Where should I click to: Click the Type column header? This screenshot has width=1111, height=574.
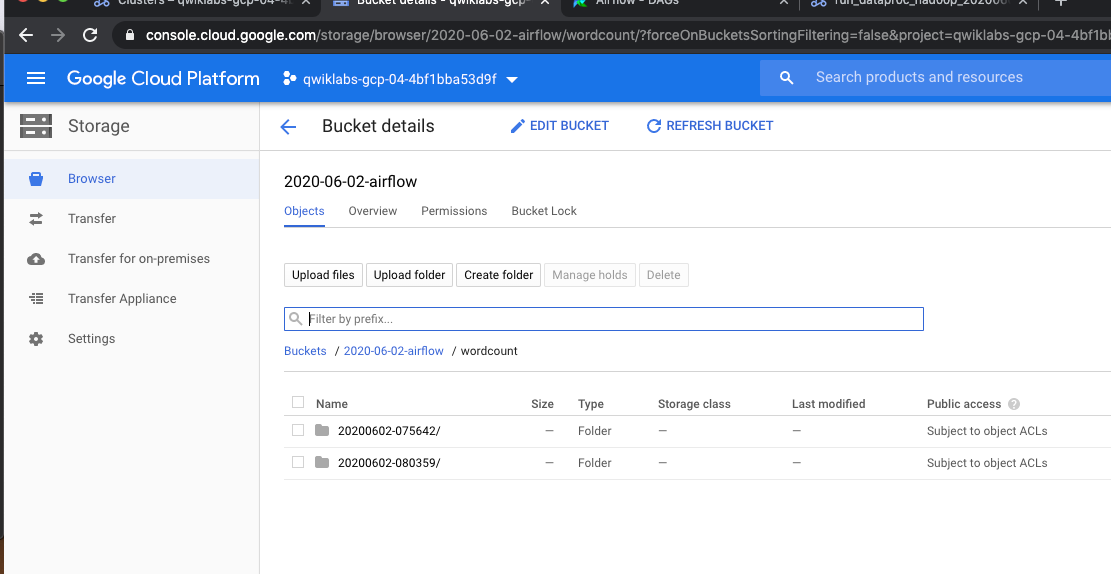point(591,404)
